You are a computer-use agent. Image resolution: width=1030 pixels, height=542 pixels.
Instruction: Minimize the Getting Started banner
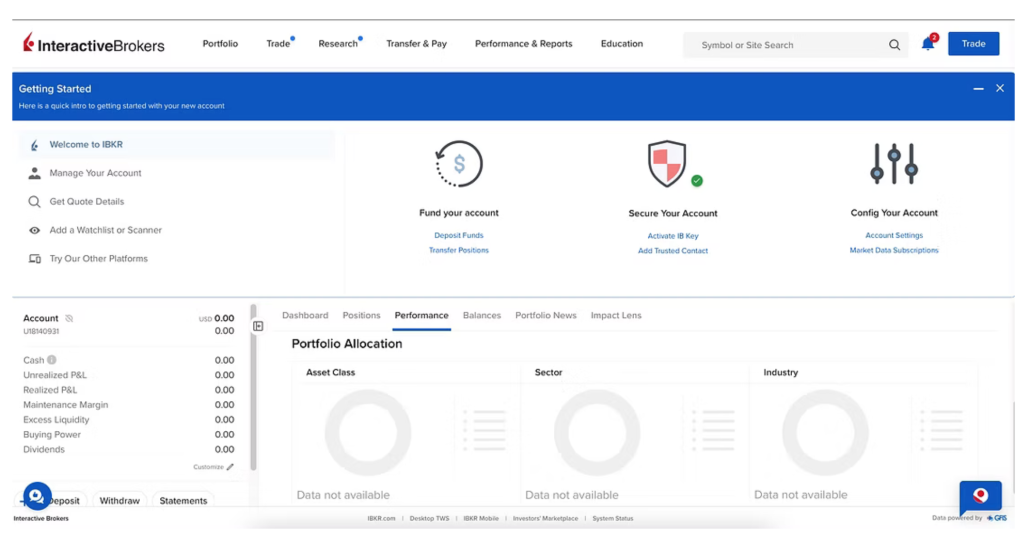pos(978,89)
